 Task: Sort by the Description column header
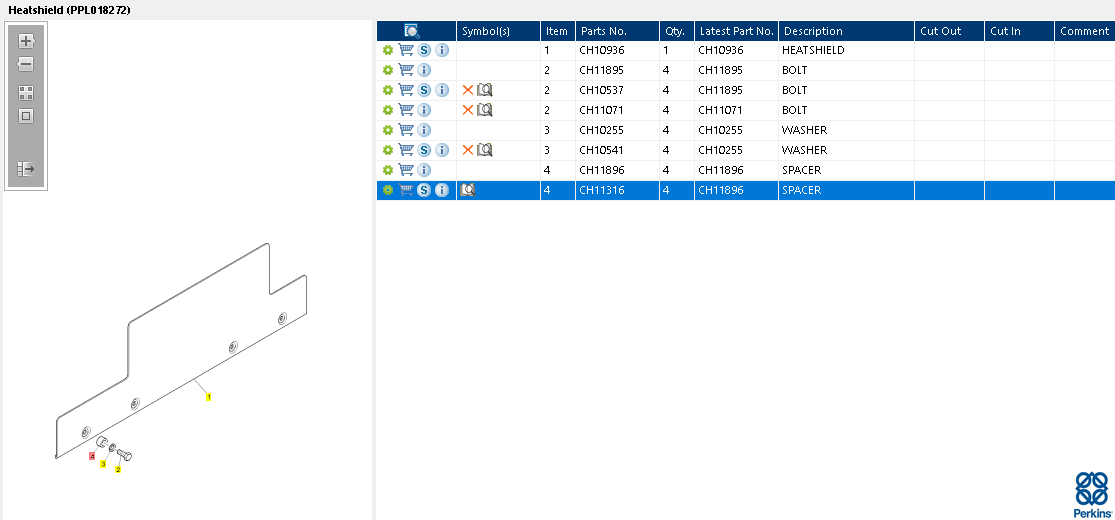(846, 31)
